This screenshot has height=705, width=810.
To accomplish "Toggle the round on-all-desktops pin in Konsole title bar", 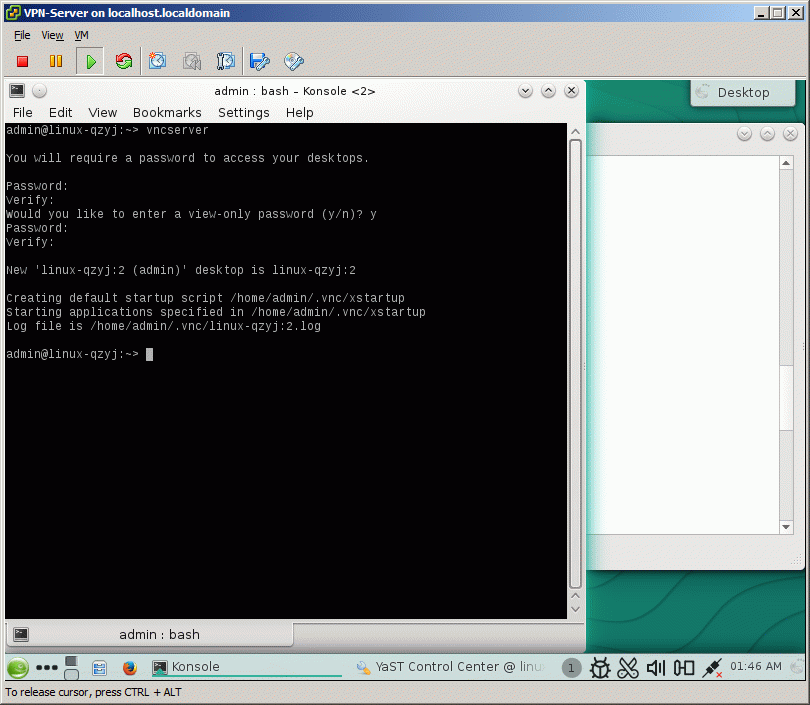I will click(x=40, y=91).
